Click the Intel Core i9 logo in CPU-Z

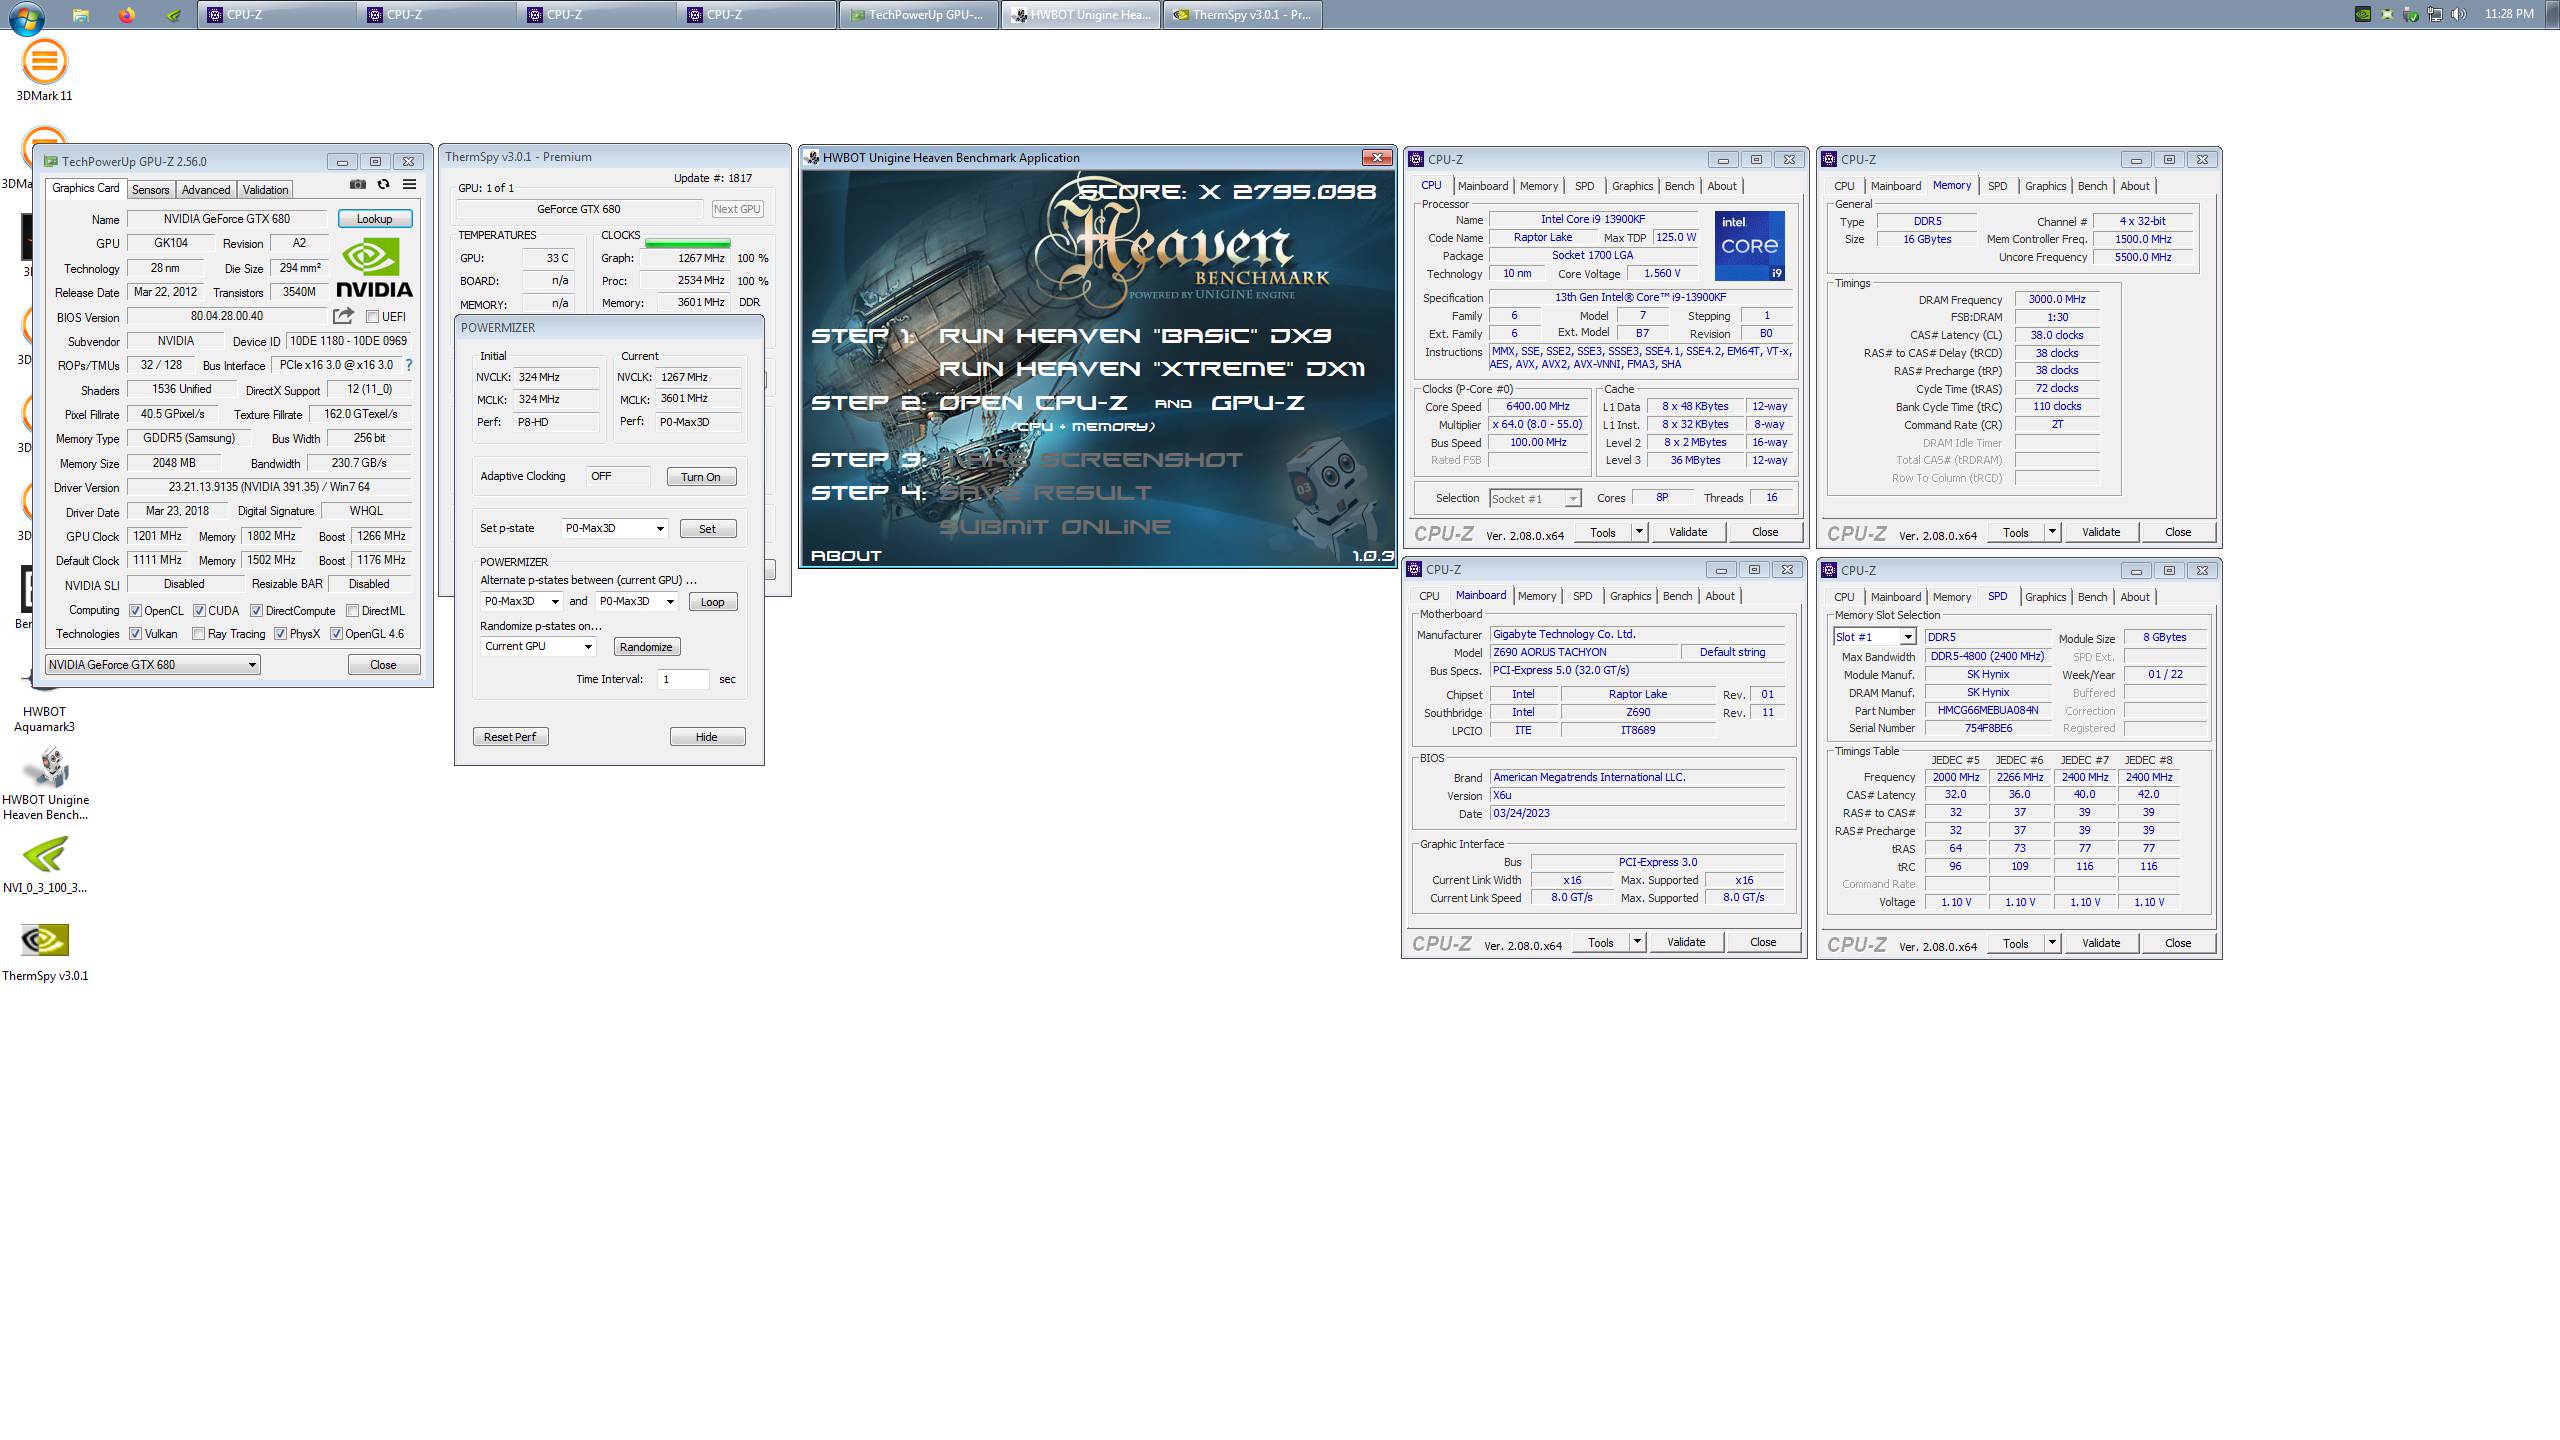(x=1750, y=246)
